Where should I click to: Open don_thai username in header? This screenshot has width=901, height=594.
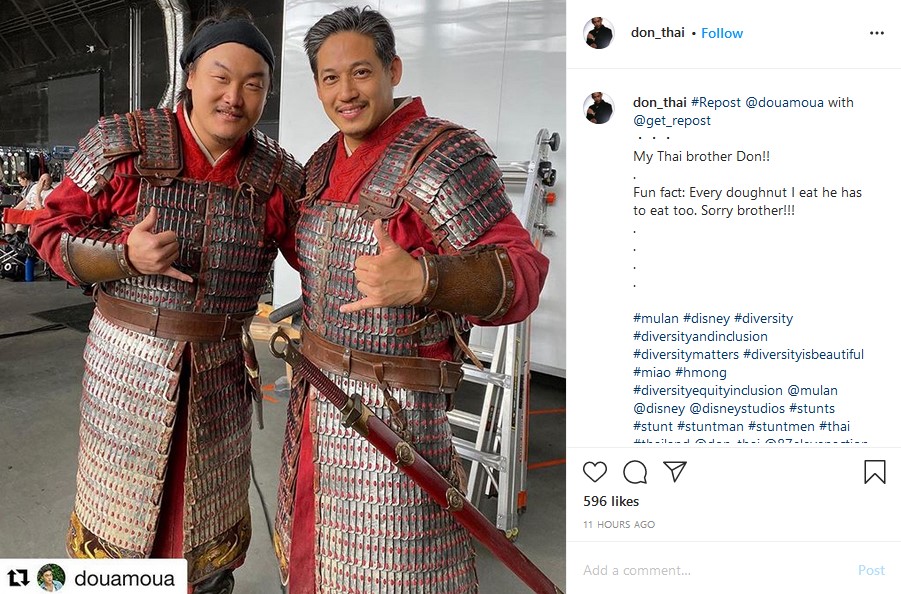point(657,33)
